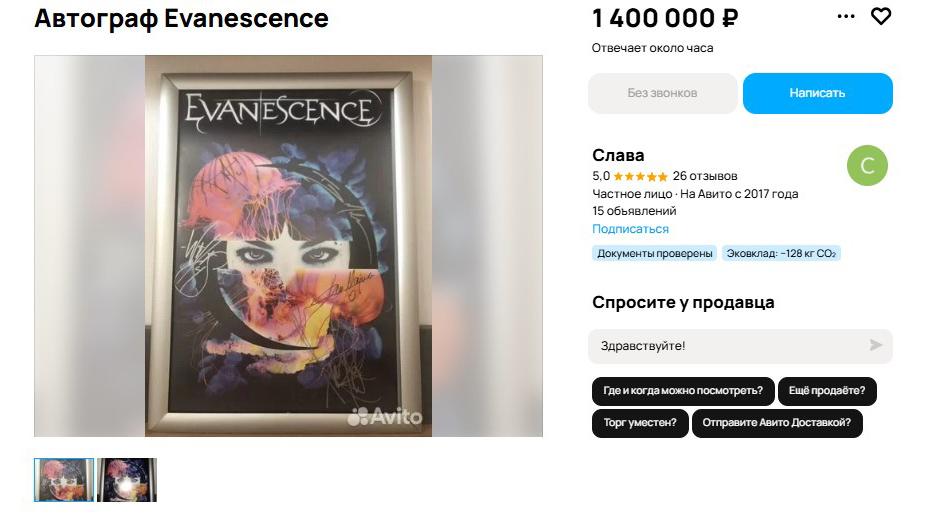Switch to the second photo thumbnail
936x527 pixels.
[127, 480]
